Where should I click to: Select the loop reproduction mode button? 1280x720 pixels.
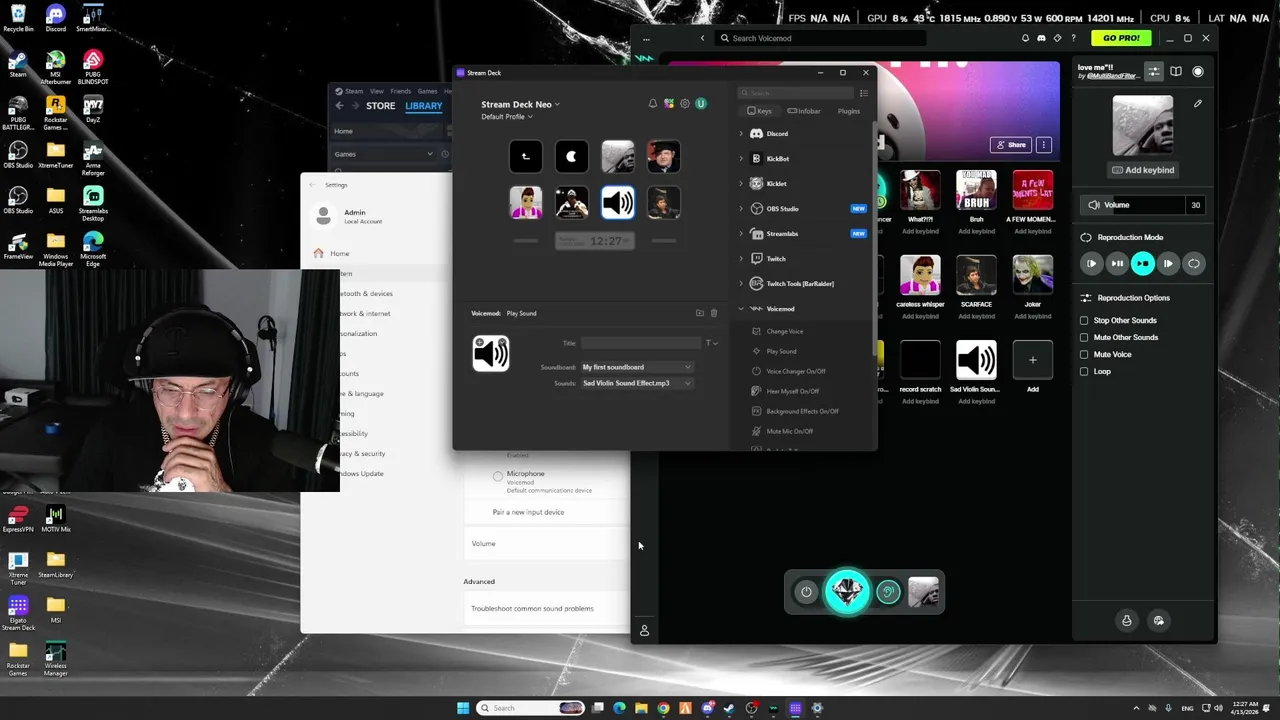1194,263
